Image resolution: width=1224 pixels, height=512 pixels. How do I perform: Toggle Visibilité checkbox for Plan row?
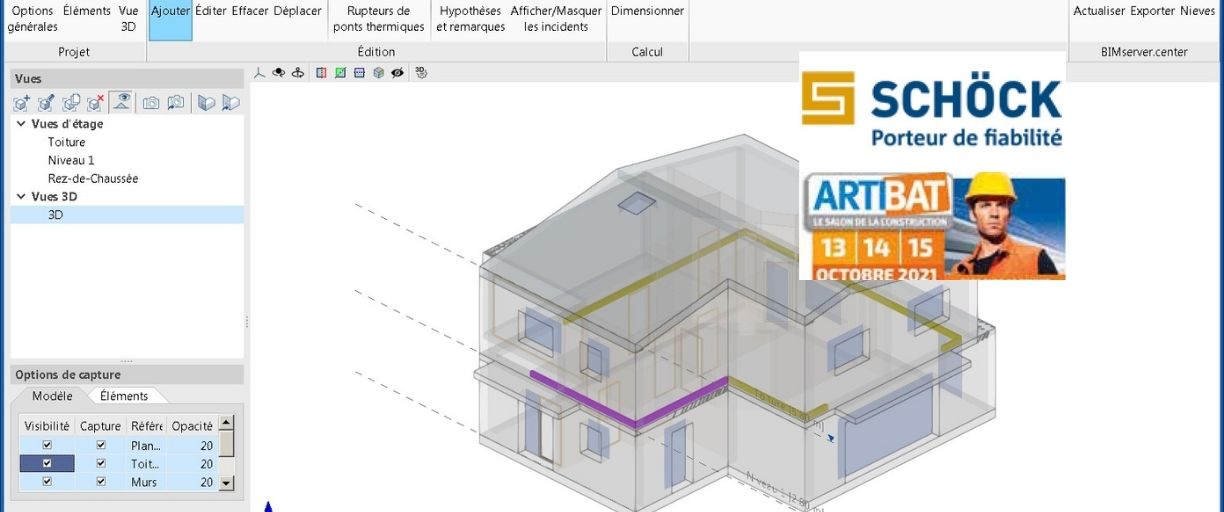click(47, 445)
